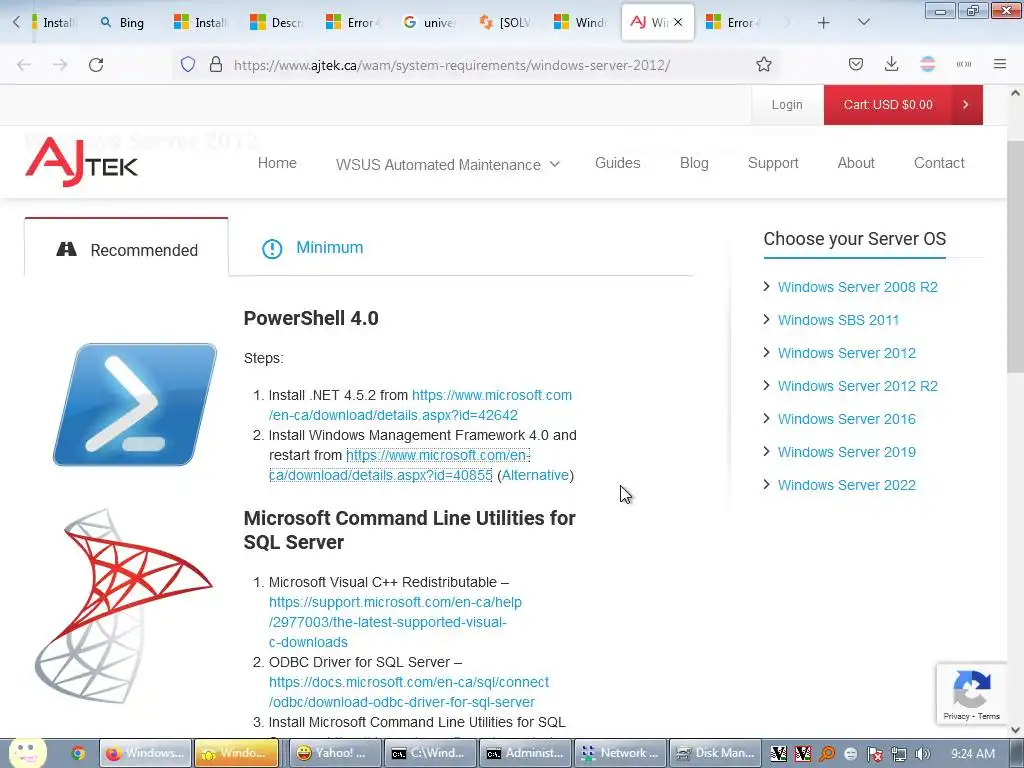
Task: Click the Start button orb
Action: (27, 753)
